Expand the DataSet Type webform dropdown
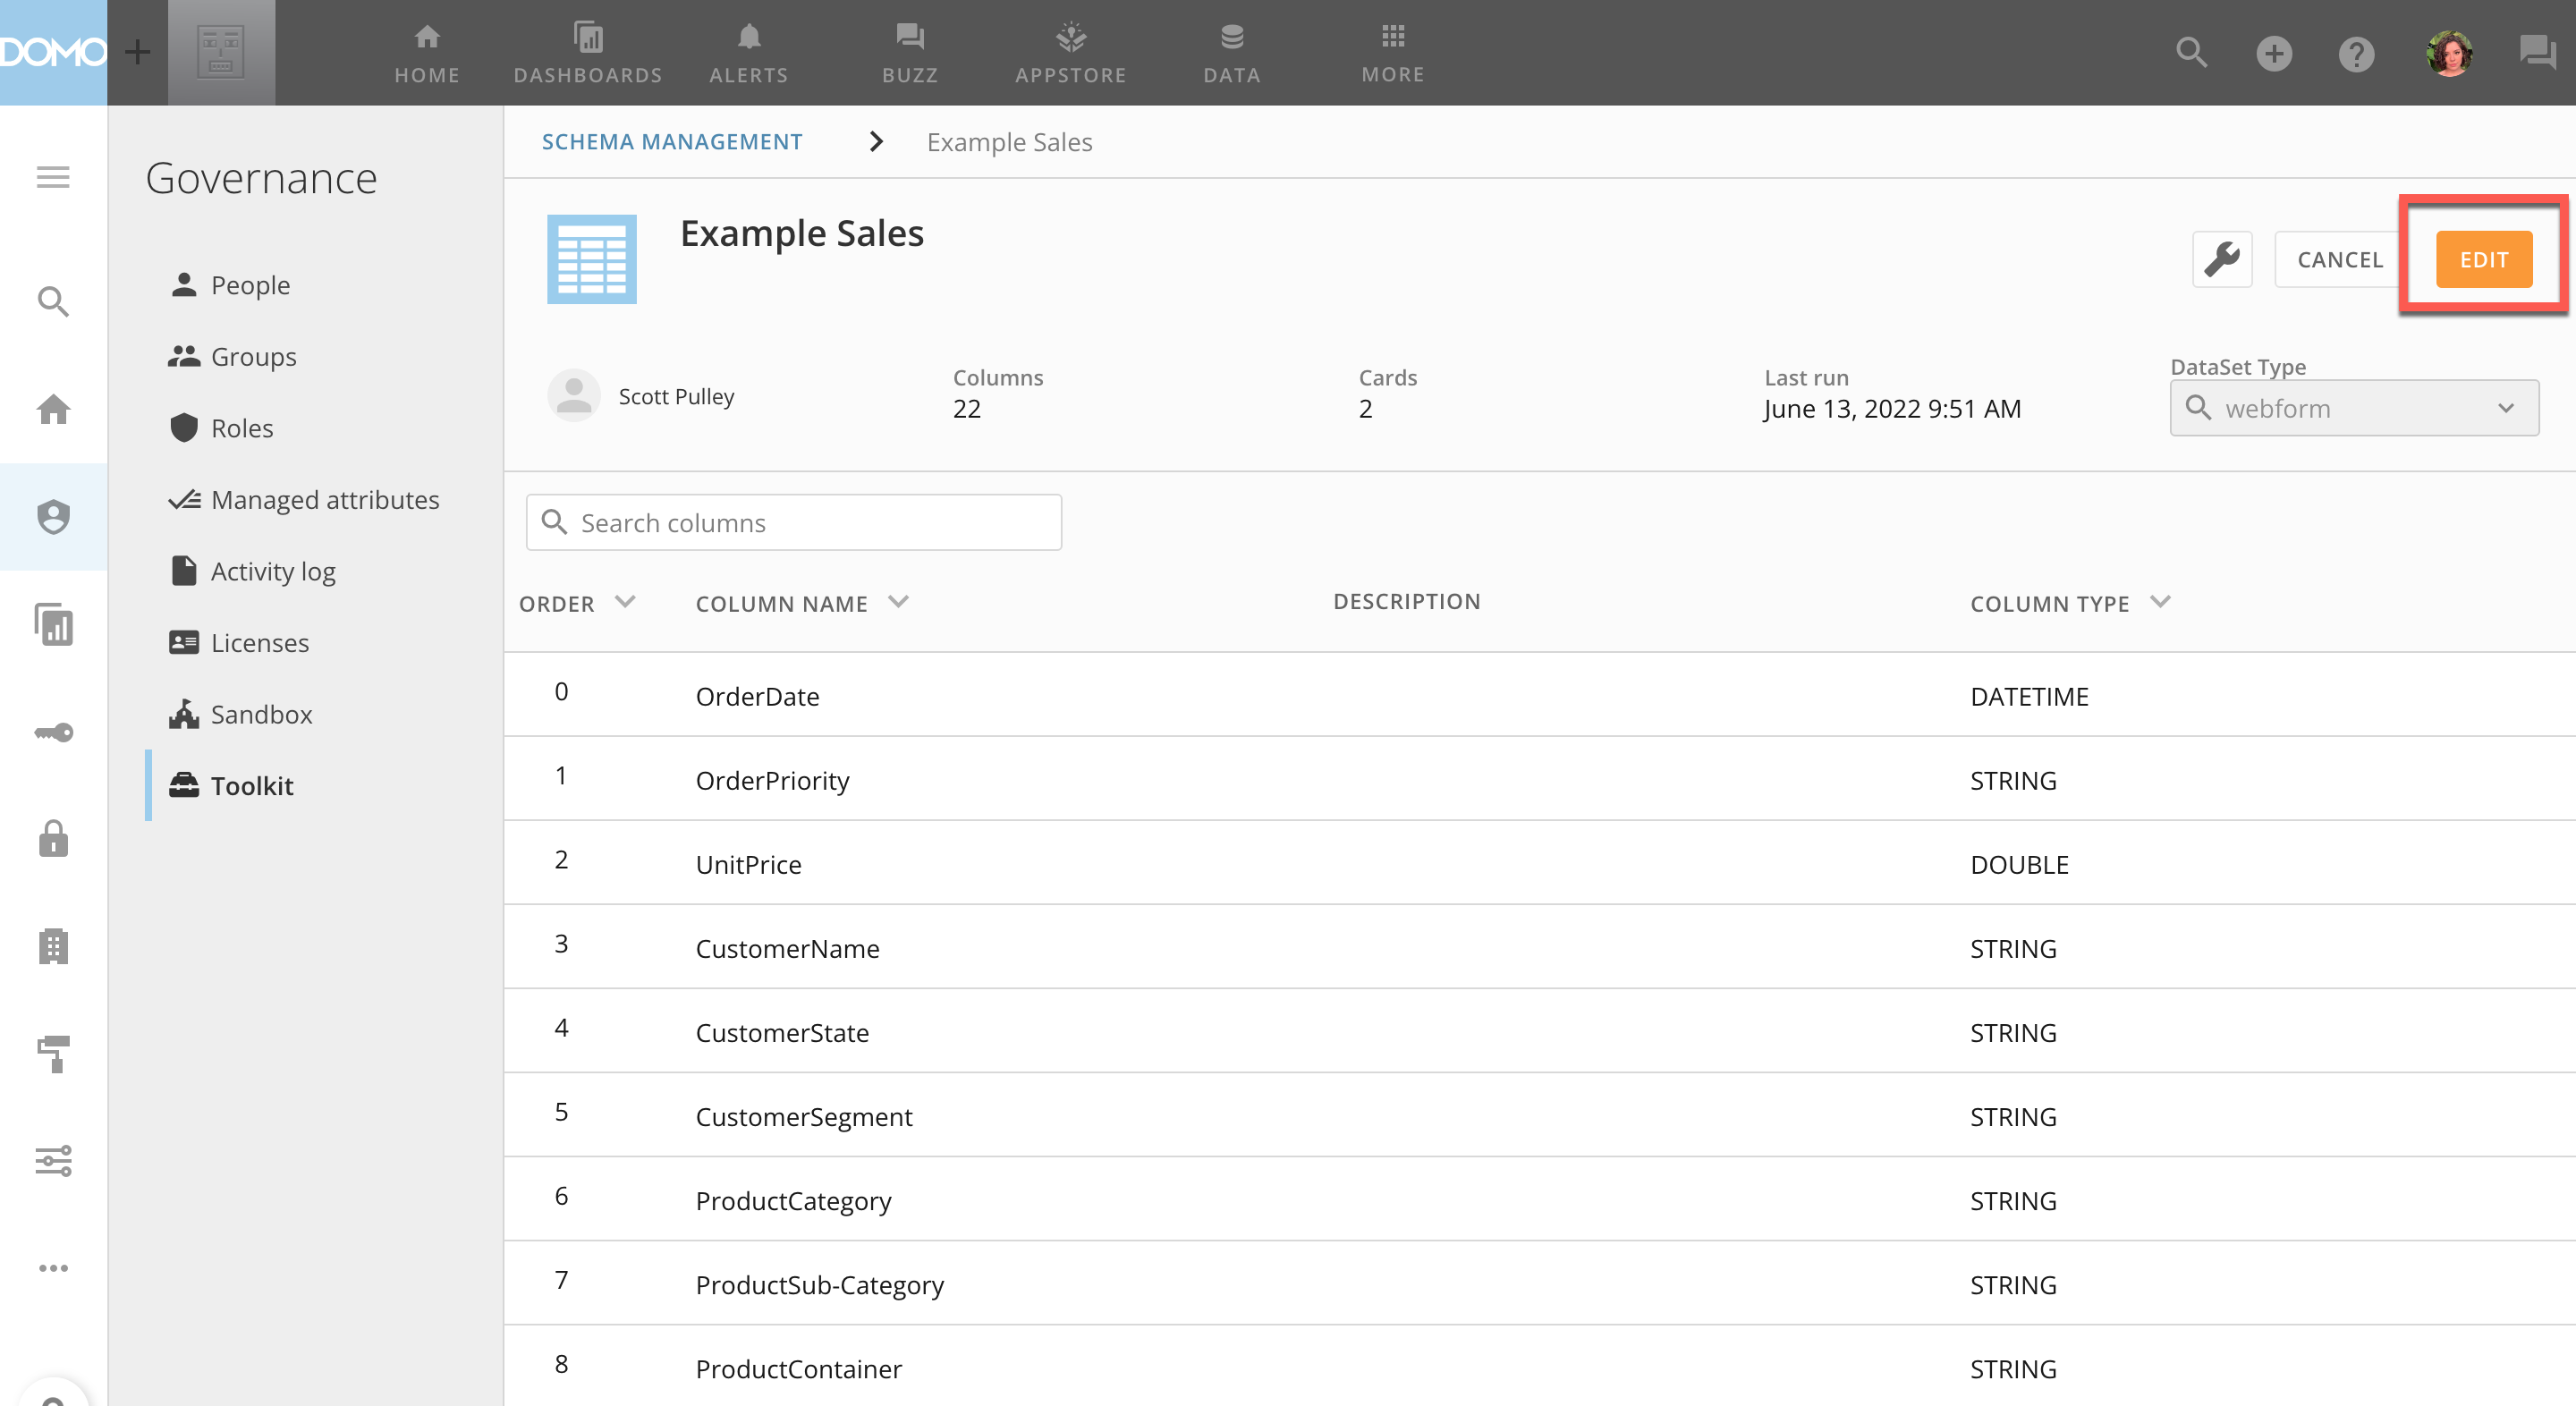2576x1406 pixels. click(2353, 408)
